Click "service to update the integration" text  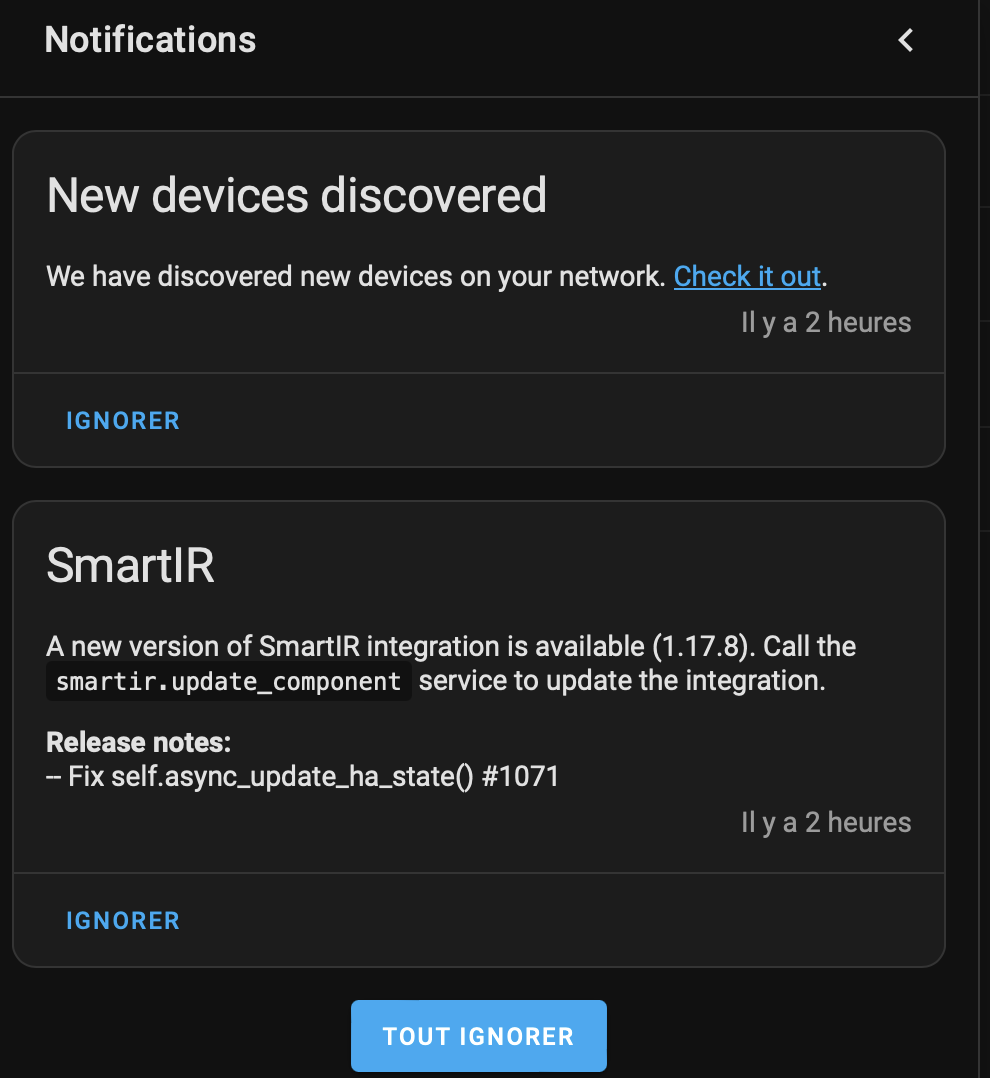point(622,681)
